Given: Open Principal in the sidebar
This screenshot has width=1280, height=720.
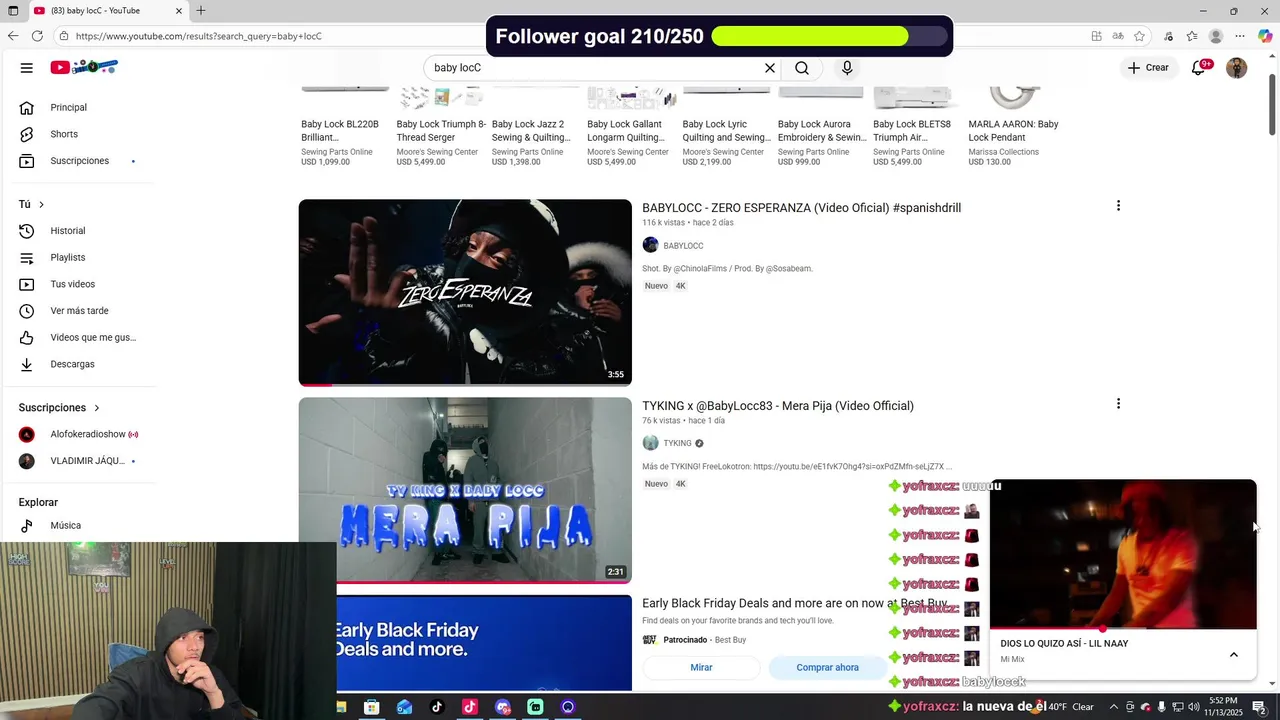Looking at the screenshot, I should 78,107.
